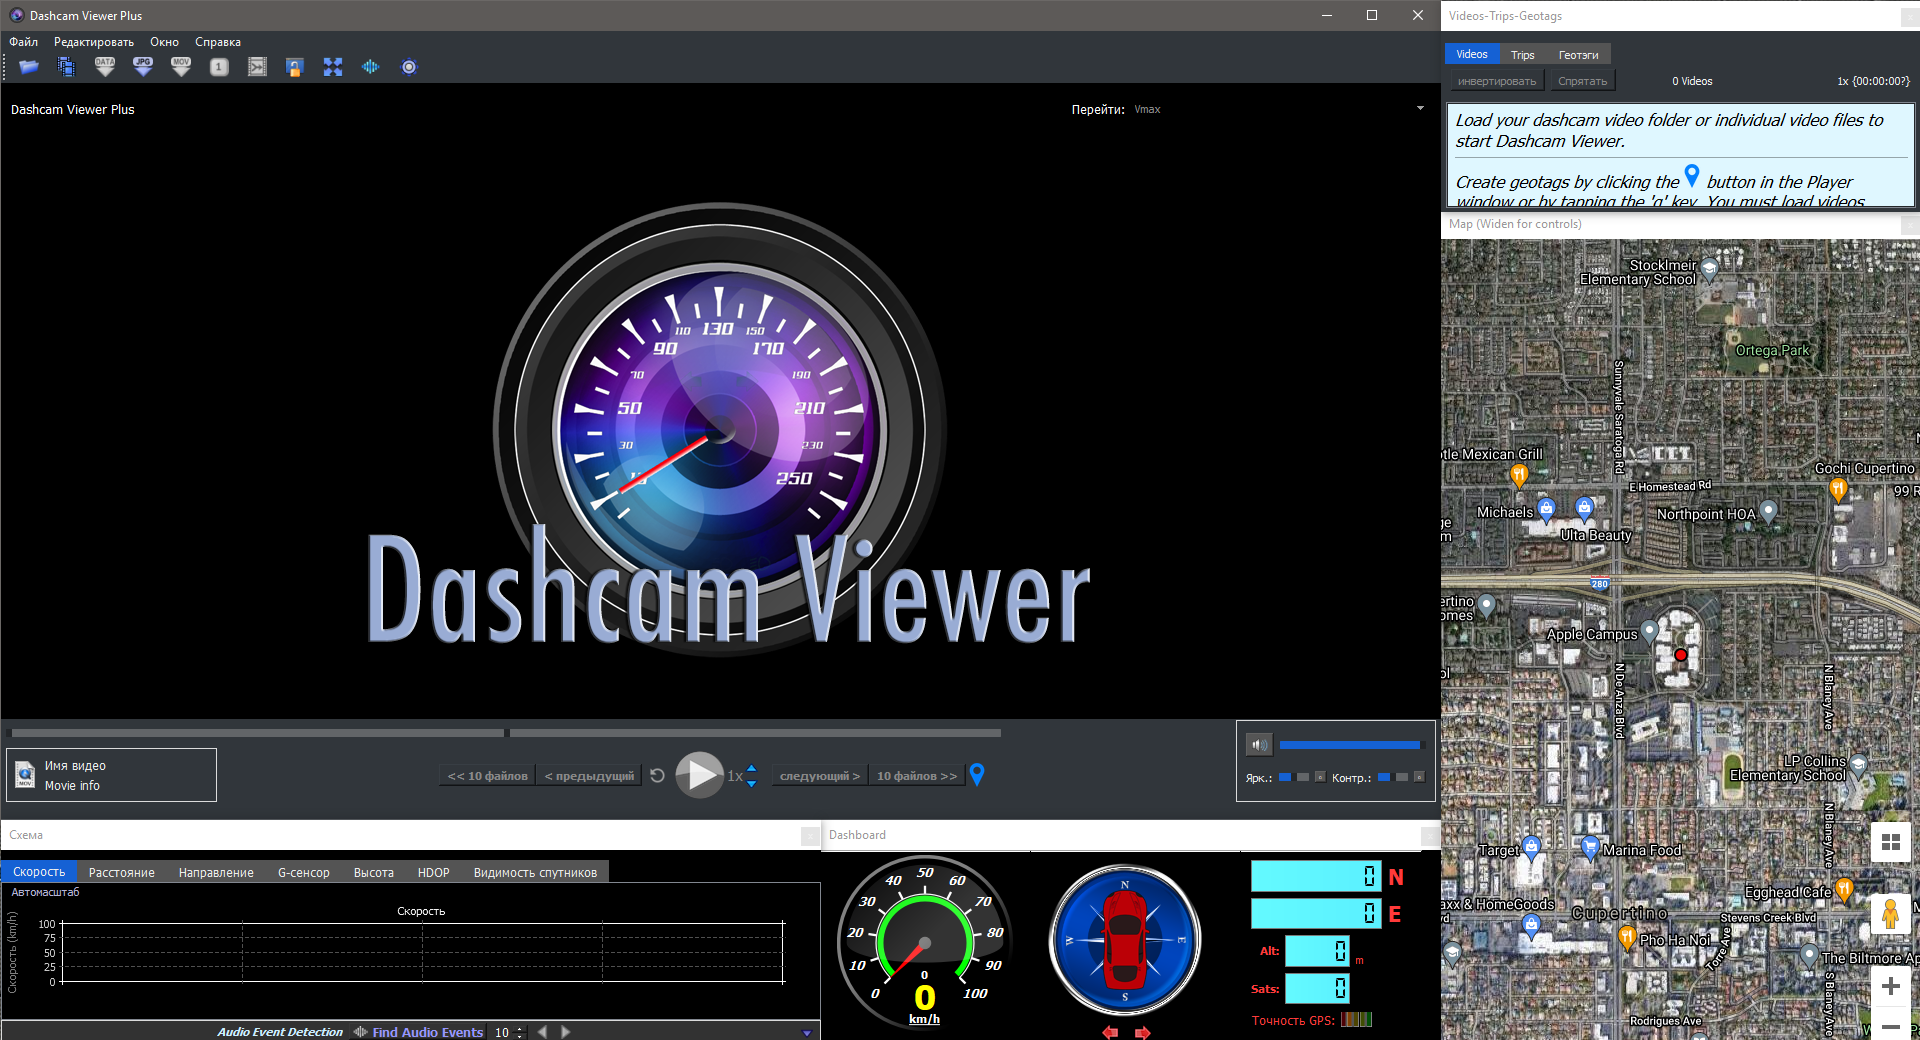The image size is (1920, 1040).
Task: Skip back with << 10 файлов
Action: click(x=487, y=776)
